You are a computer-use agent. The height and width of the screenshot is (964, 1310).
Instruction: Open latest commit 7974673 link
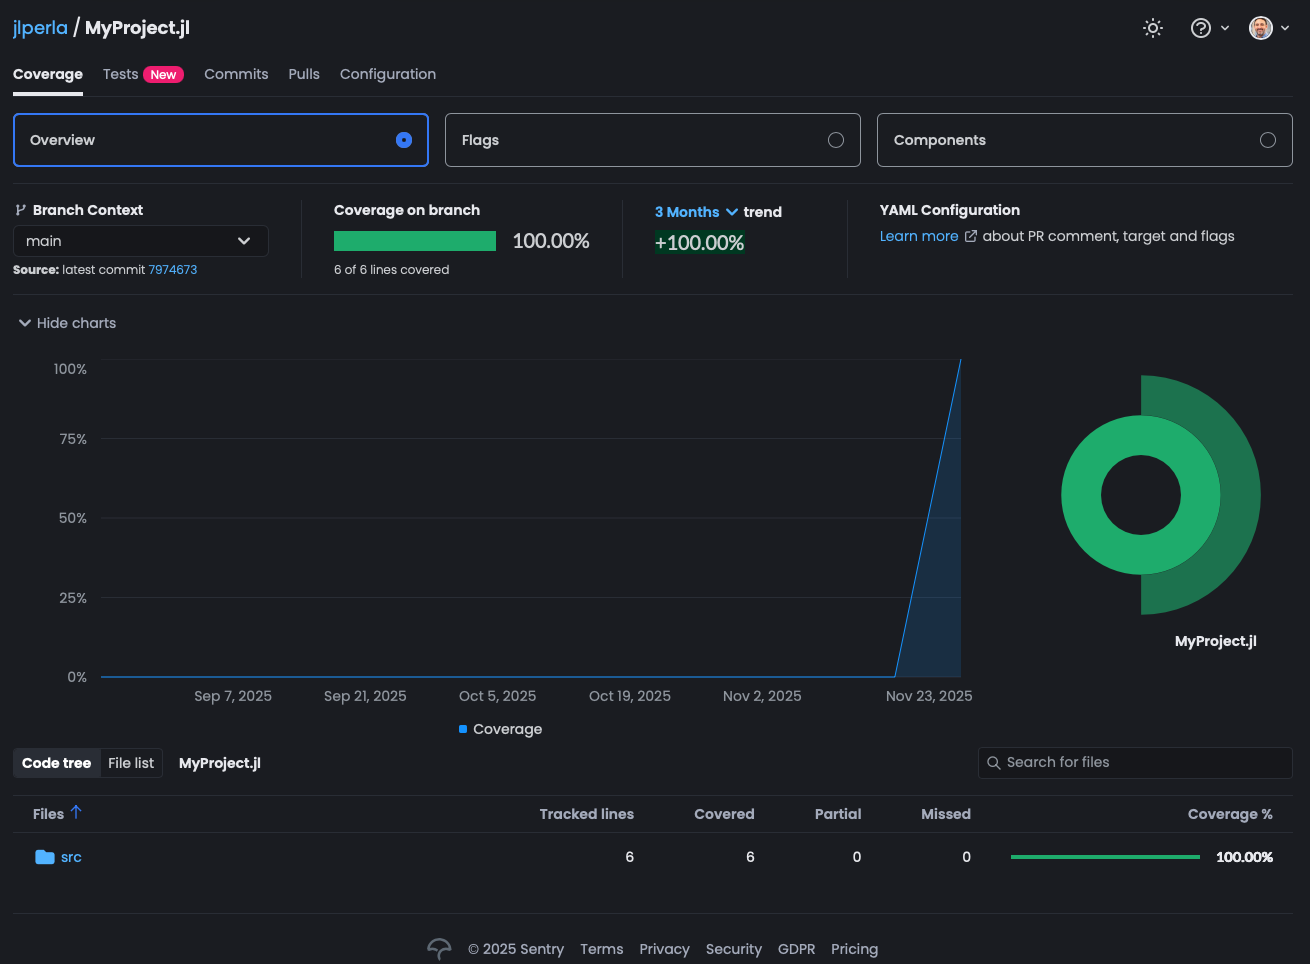pos(173,270)
